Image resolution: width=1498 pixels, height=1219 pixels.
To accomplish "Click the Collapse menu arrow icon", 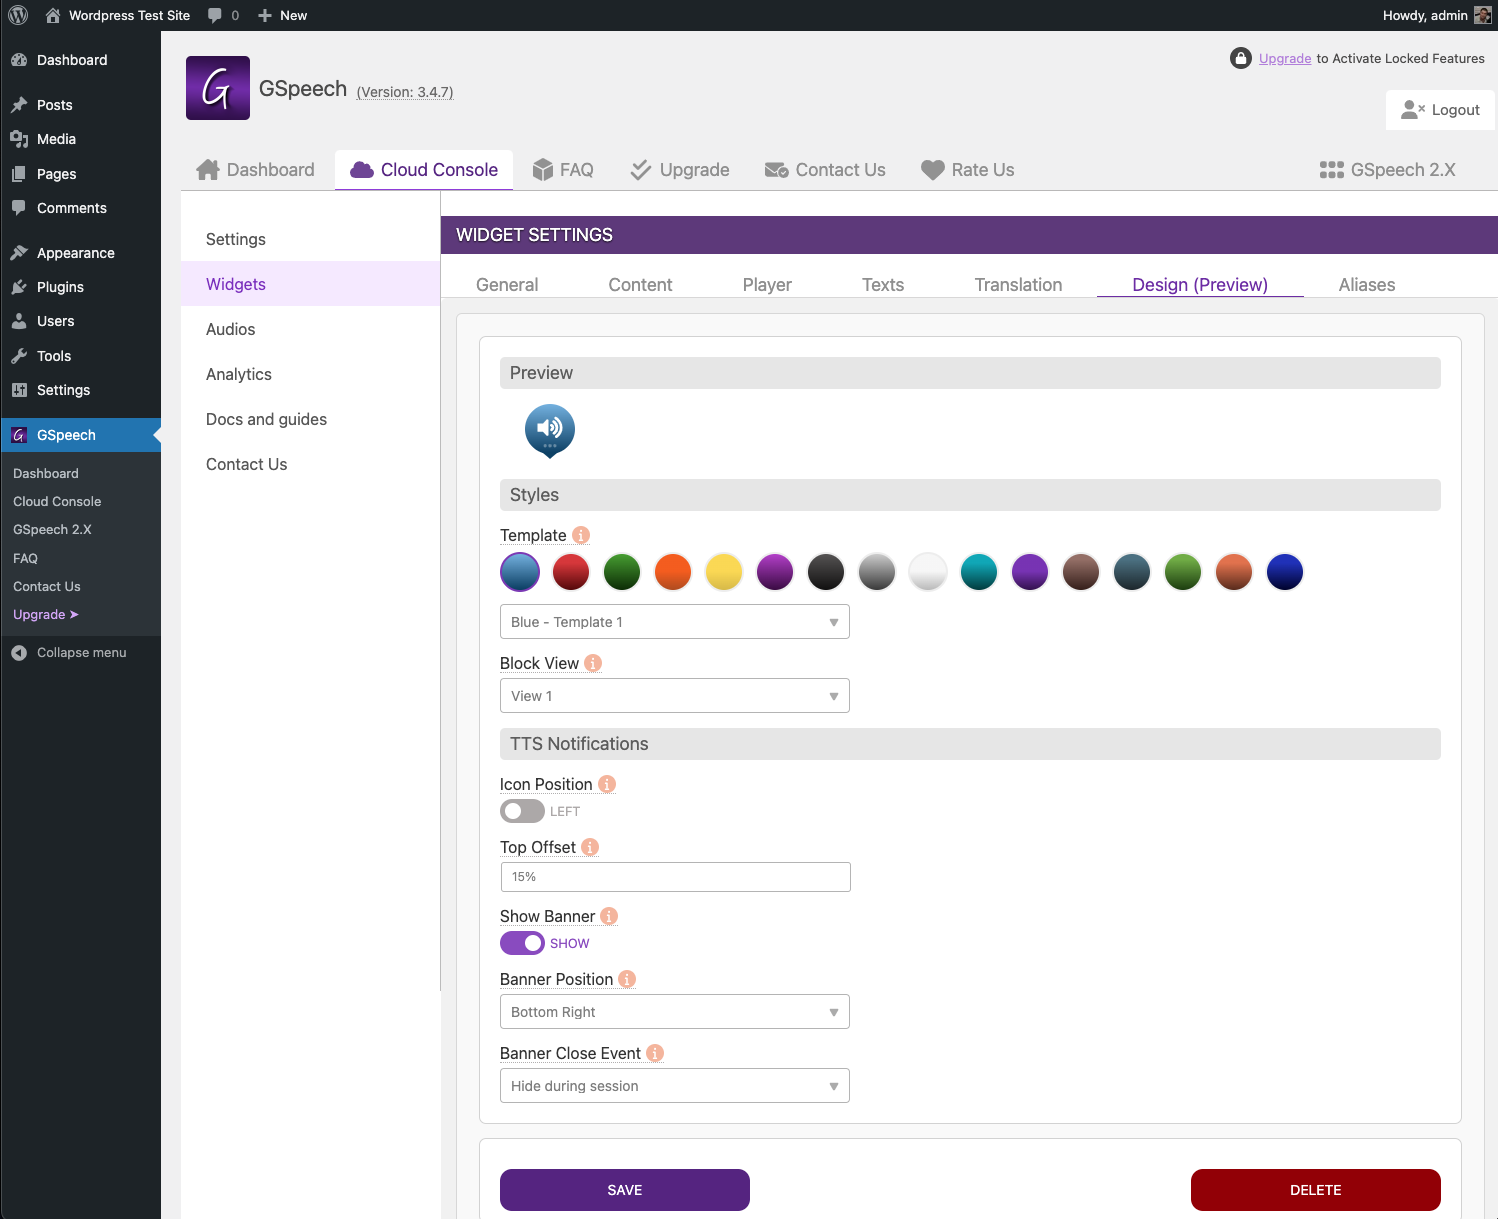I will click(x=19, y=652).
